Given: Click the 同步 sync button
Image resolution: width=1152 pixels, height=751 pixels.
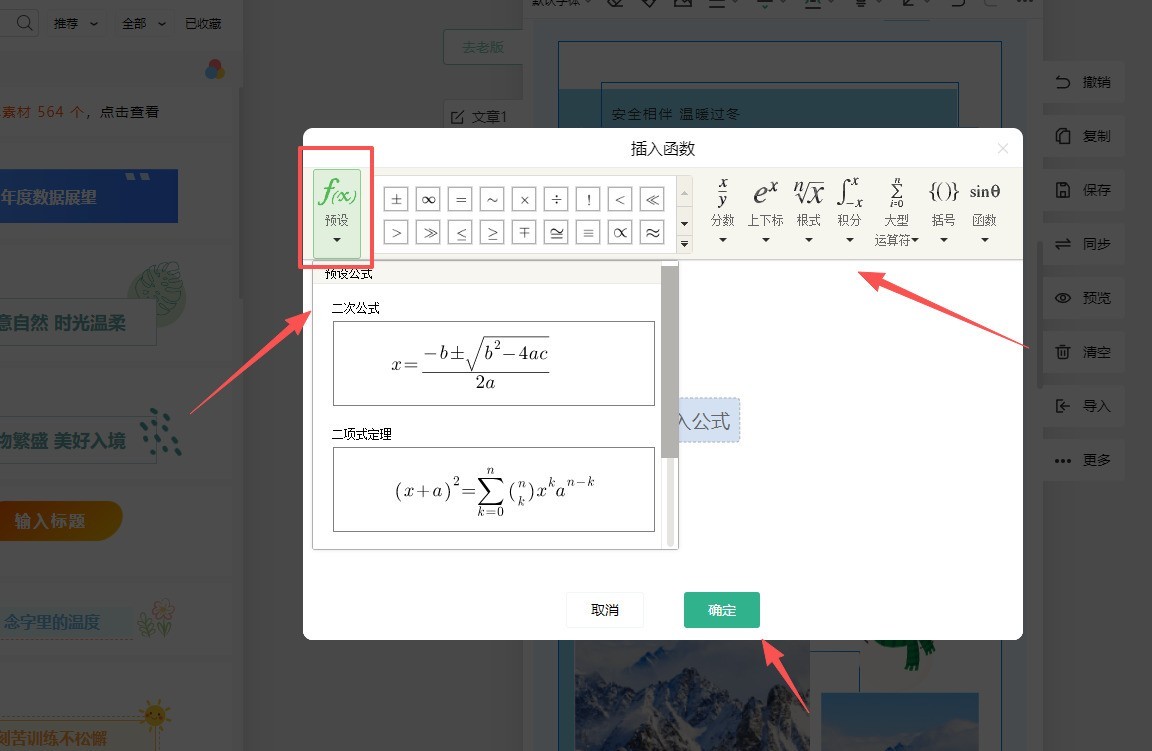Looking at the screenshot, I should [1083, 244].
